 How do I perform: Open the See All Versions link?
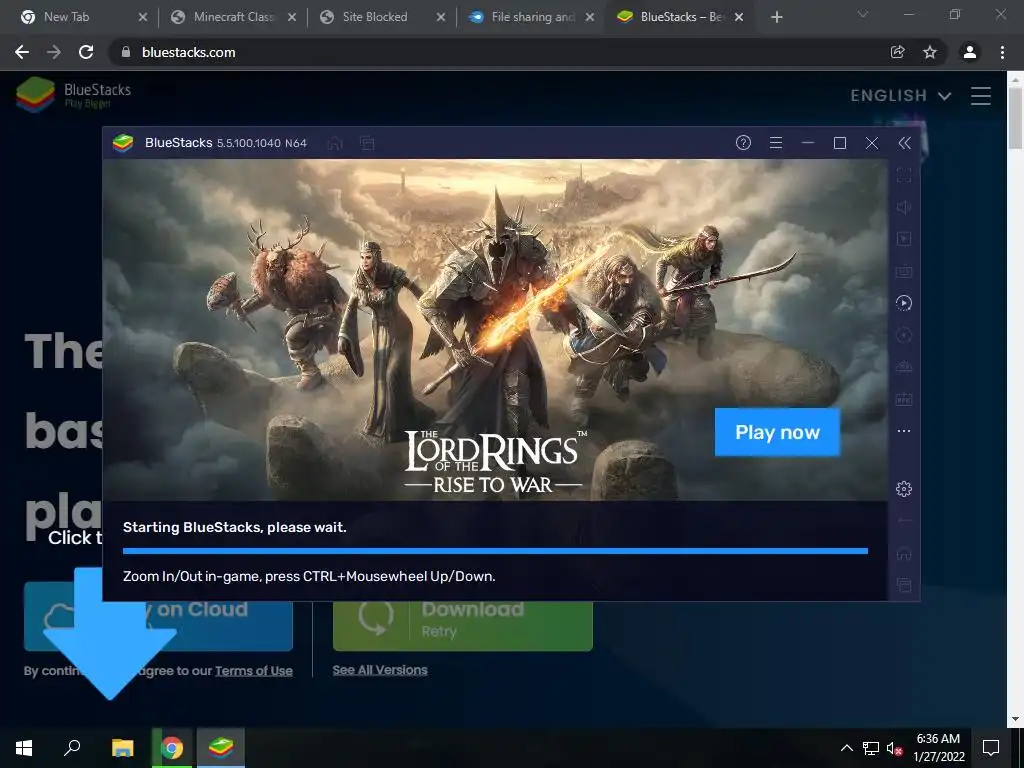point(380,670)
